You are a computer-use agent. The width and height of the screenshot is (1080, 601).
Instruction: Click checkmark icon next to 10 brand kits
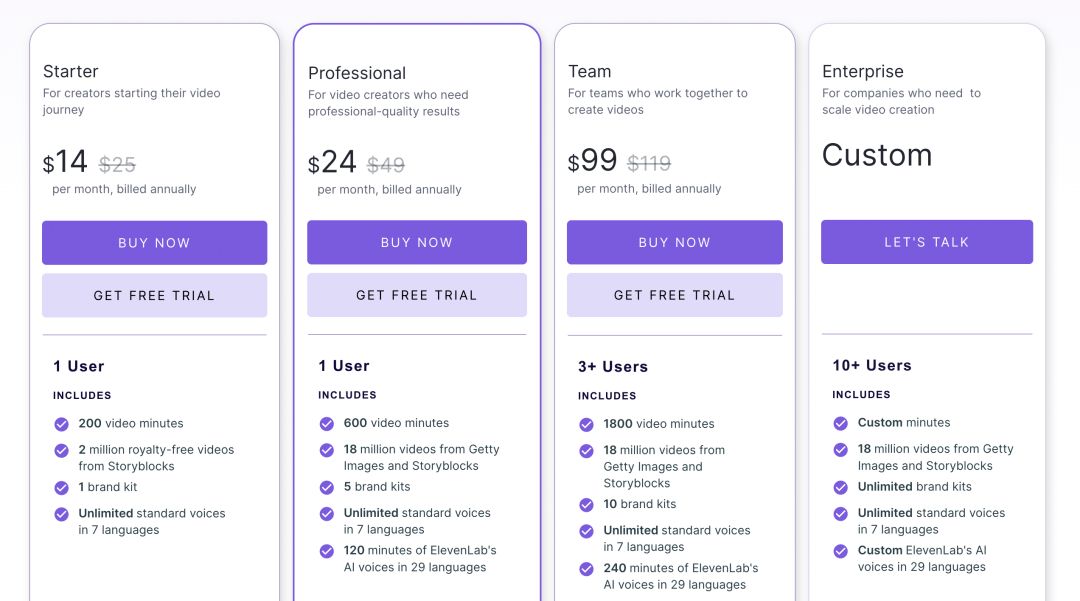586,505
